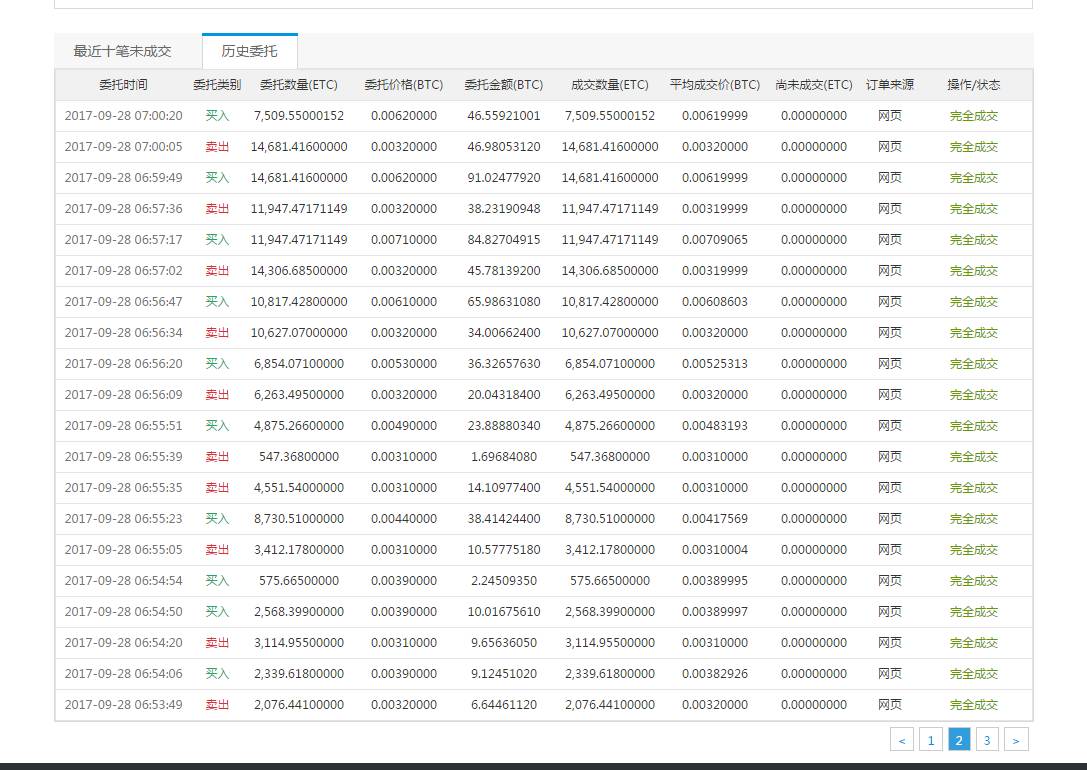The width and height of the screenshot is (1087, 770).
Task: Click the 尚未成交(ETC) column header
Action: [x=814, y=85]
